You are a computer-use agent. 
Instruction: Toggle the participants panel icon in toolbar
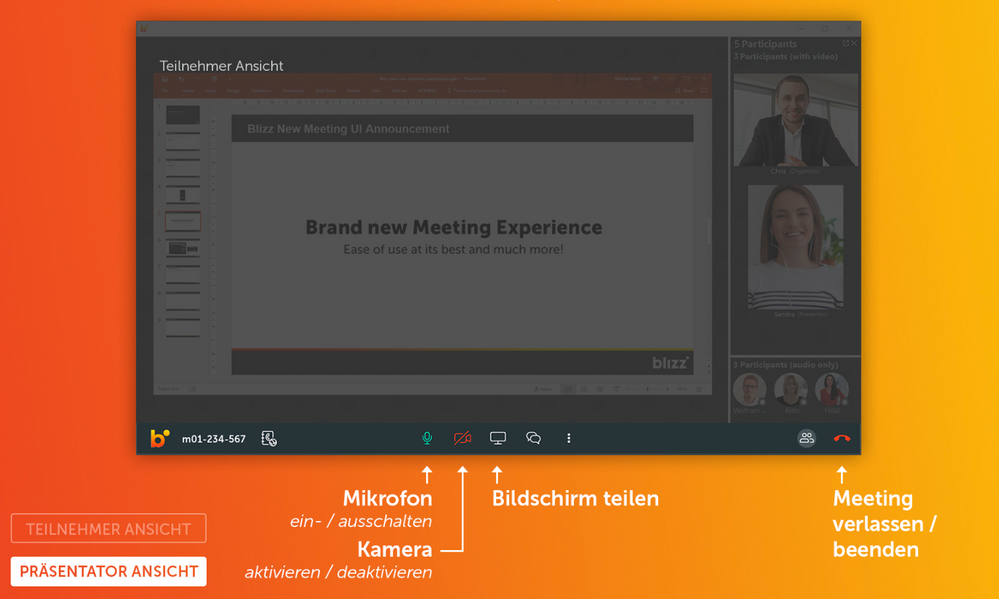(807, 438)
